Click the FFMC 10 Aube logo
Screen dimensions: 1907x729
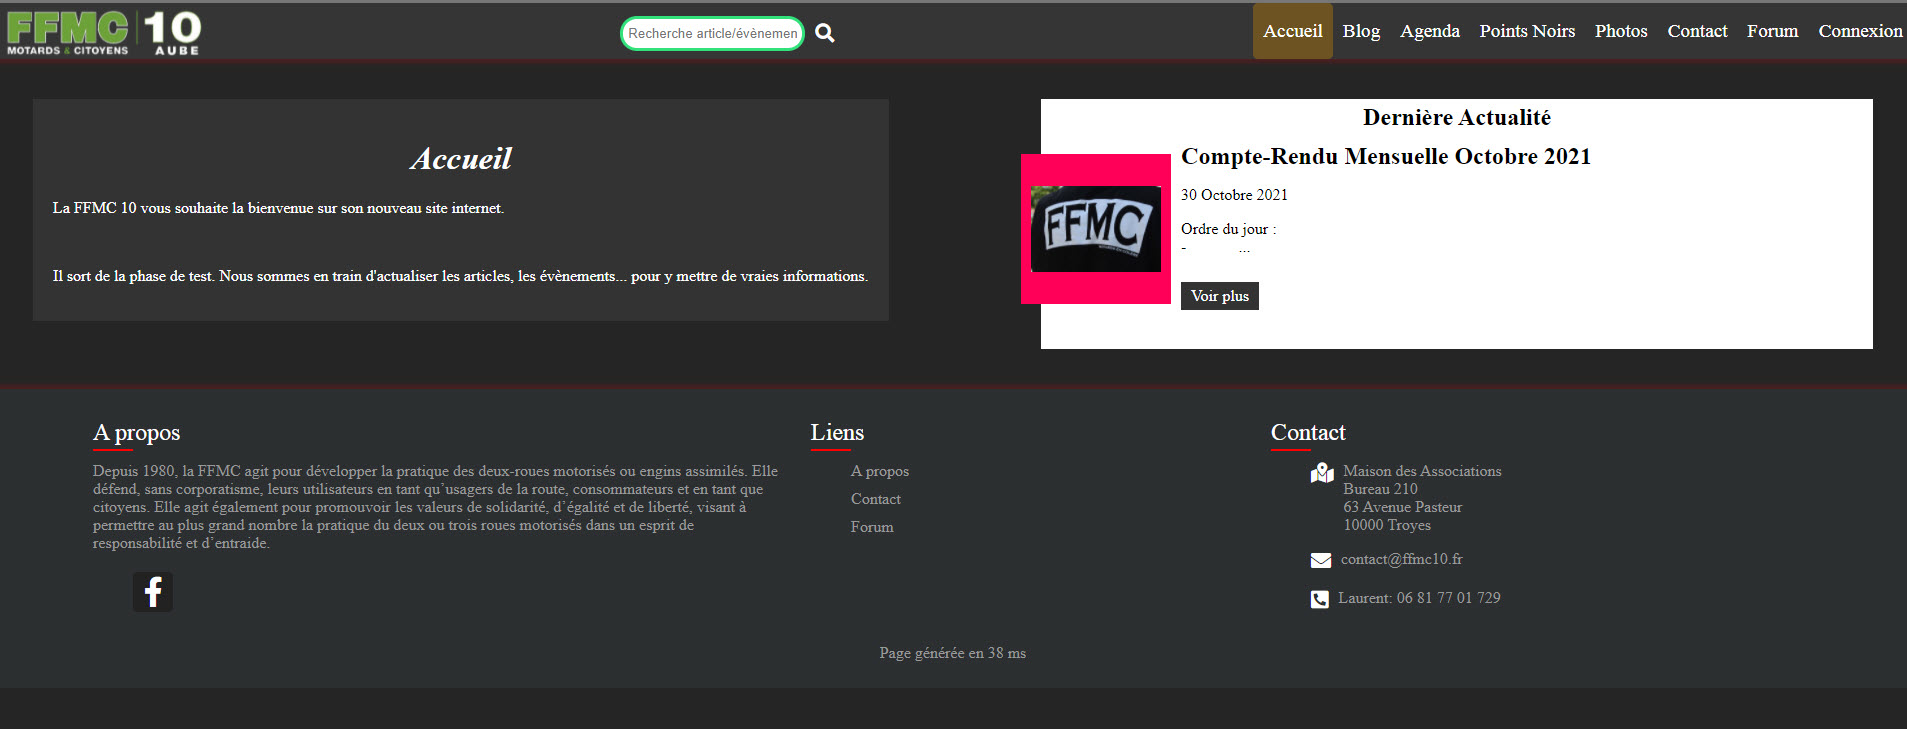click(x=104, y=32)
